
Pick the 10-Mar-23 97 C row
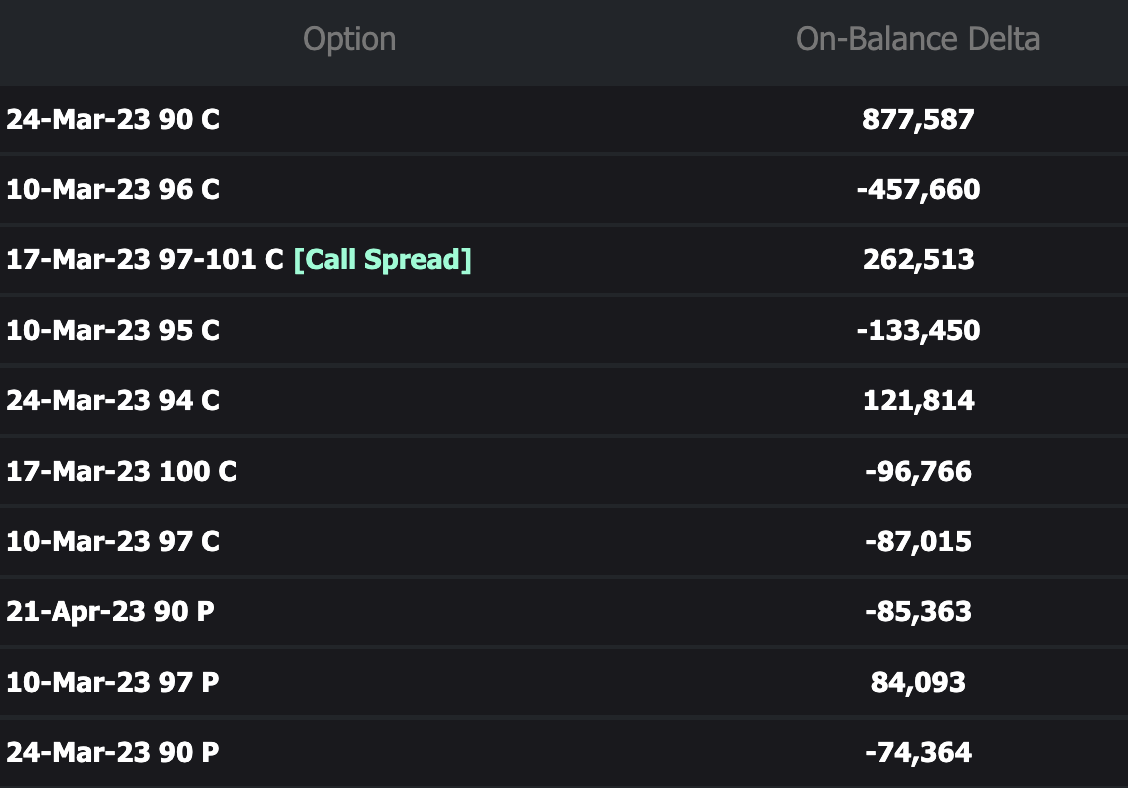(x=564, y=542)
